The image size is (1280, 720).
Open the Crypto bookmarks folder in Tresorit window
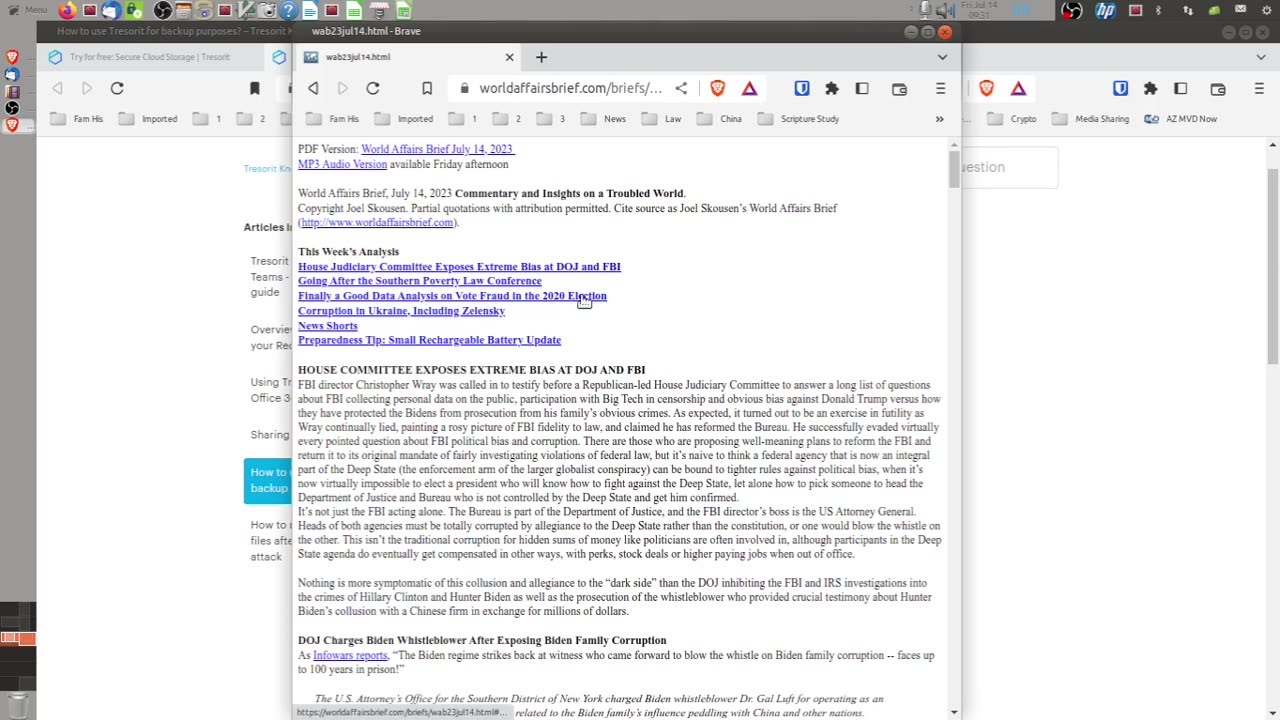pyautogui.click(x=1012, y=119)
